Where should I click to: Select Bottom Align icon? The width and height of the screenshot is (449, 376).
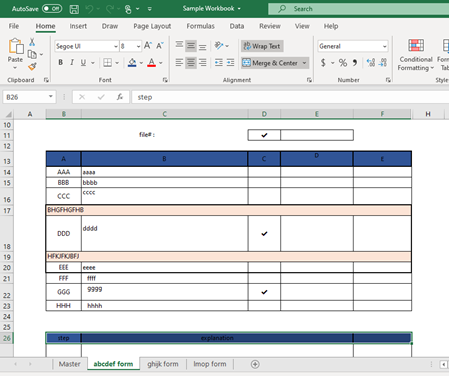202,46
